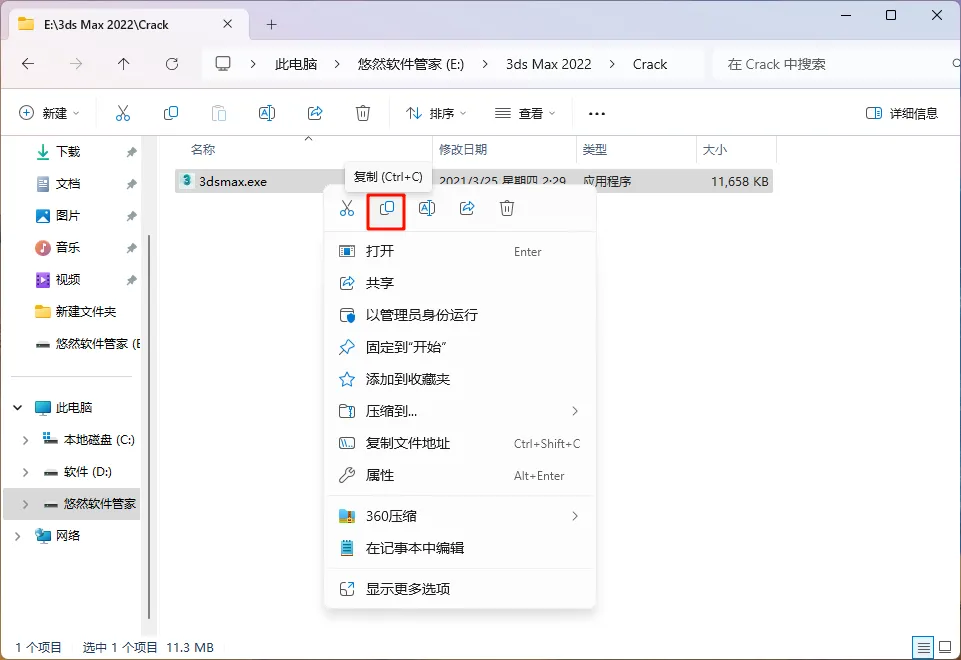961x660 pixels.
Task: Choose 显示更多选项
Action: click(460, 589)
